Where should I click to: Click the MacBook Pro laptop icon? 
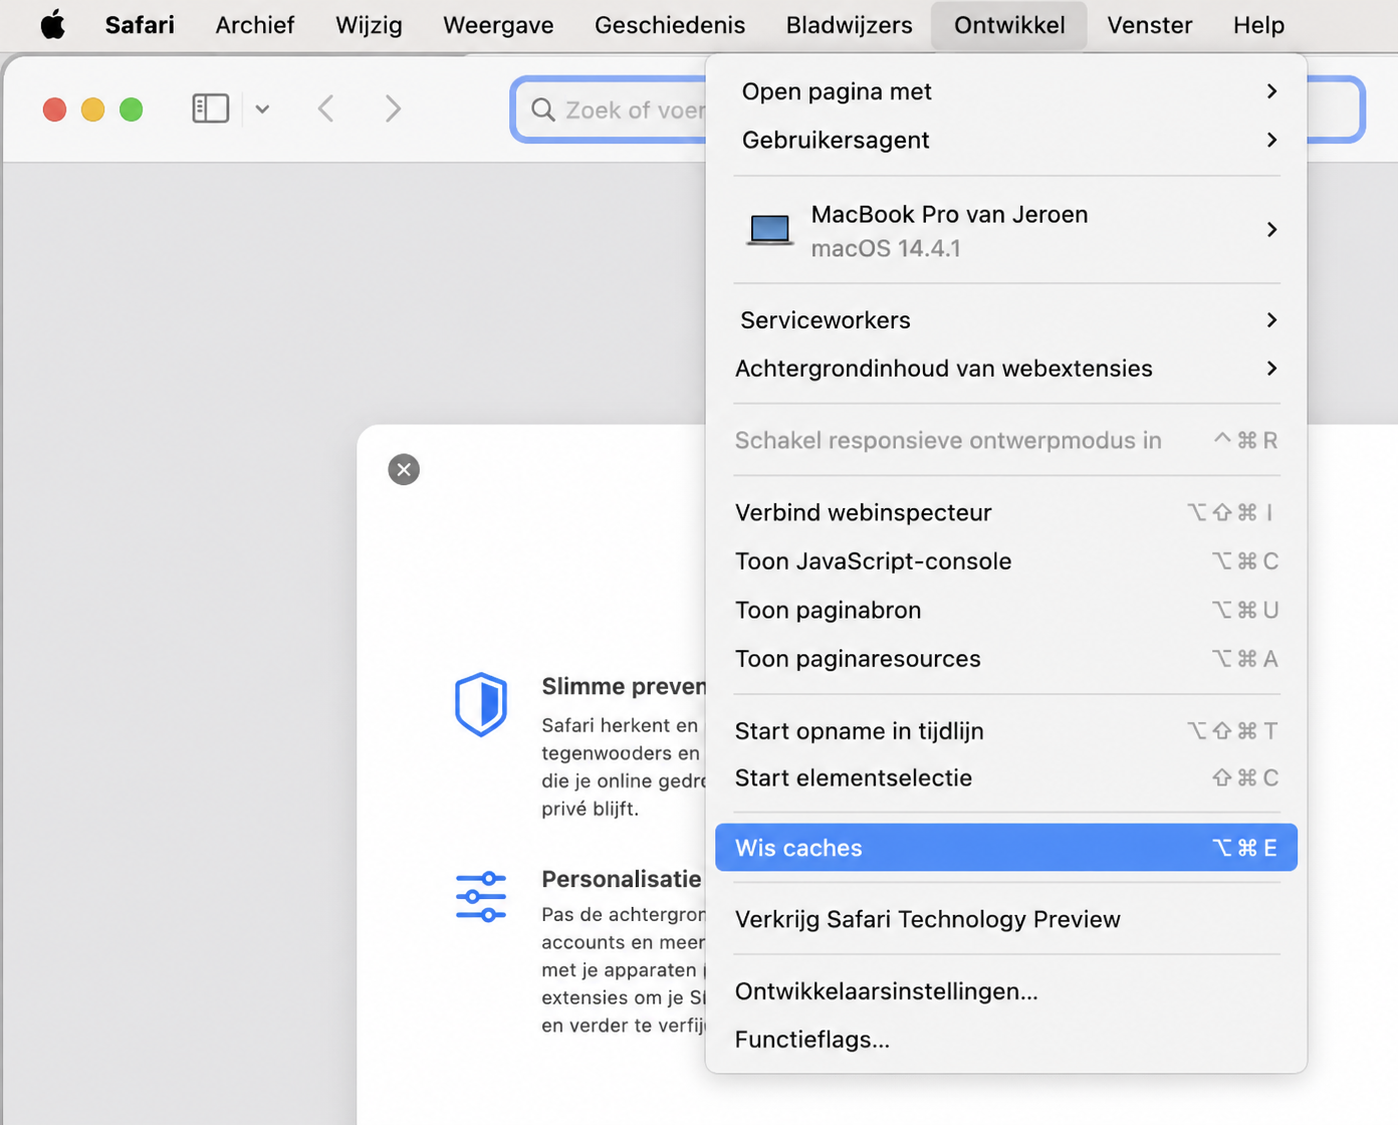770,230
